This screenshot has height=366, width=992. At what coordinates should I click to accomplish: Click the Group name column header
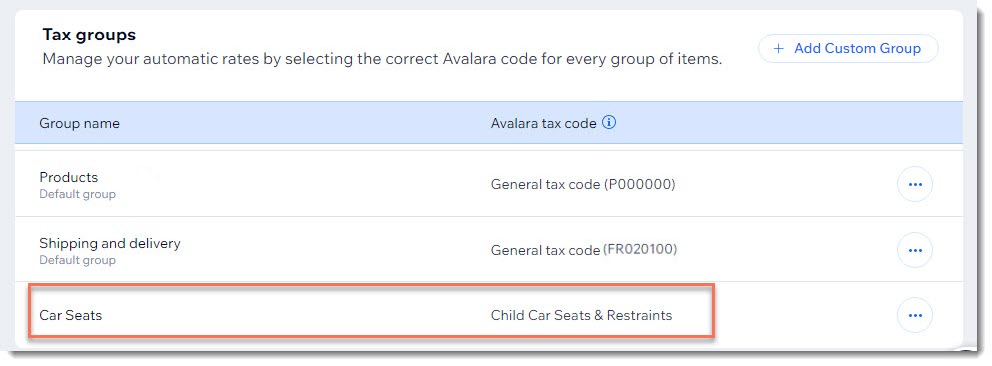(79, 123)
